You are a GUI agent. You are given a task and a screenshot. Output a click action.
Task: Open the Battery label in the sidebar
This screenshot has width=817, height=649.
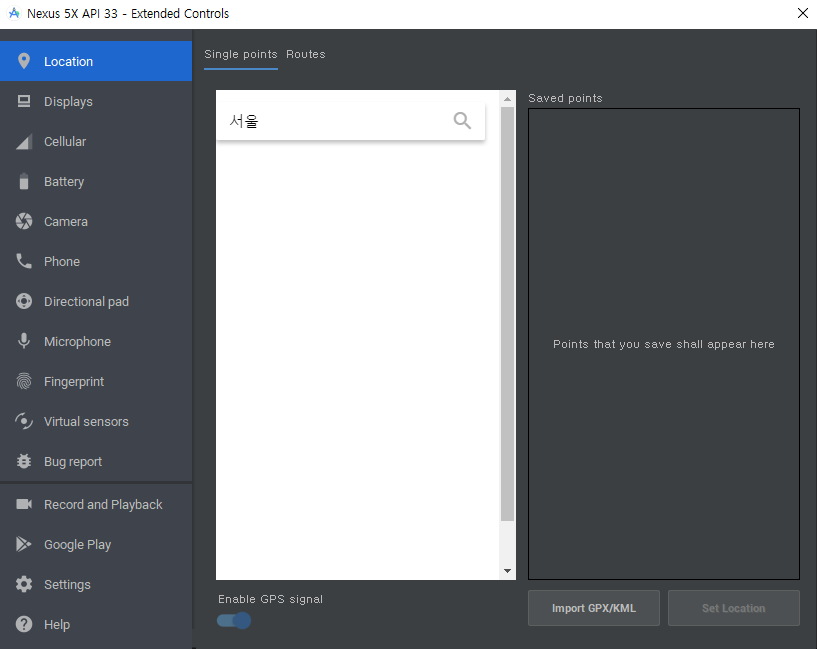64,182
